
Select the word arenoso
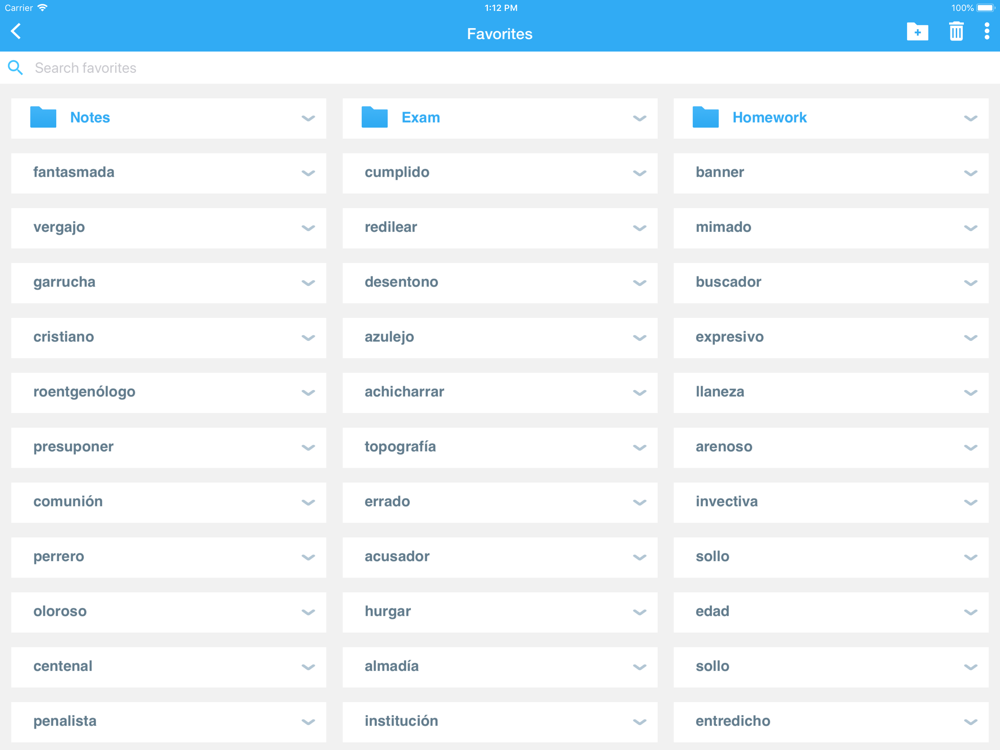coord(724,446)
